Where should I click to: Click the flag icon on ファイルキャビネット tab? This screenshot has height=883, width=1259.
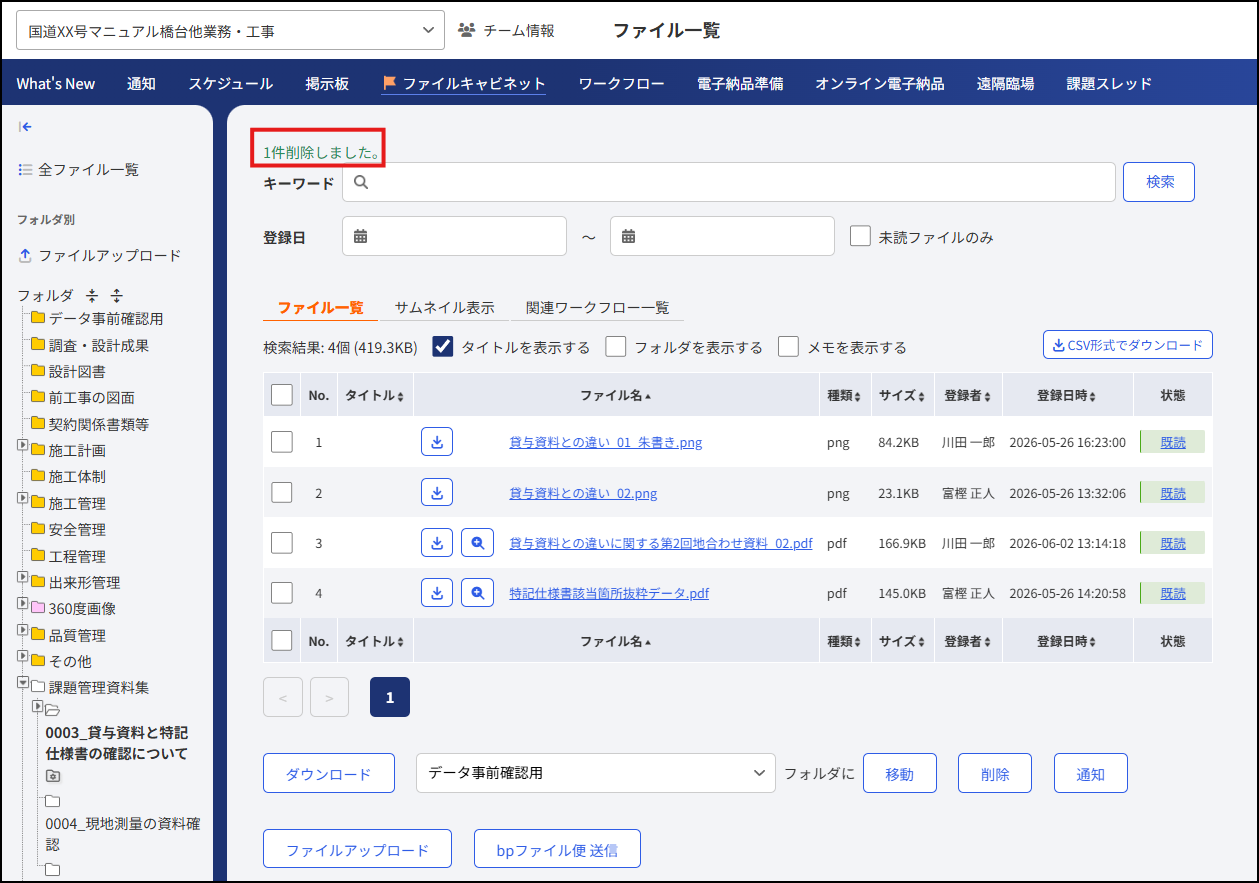pyautogui.click(x=390, y=84)
